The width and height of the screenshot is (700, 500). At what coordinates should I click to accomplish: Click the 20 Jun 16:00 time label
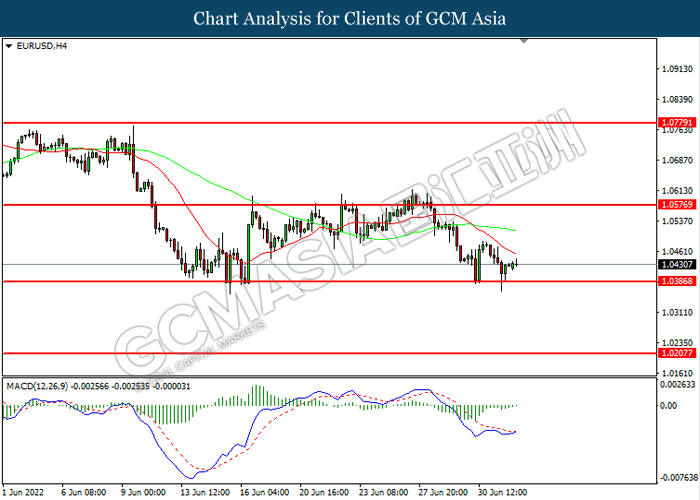(x=325, y=492)
